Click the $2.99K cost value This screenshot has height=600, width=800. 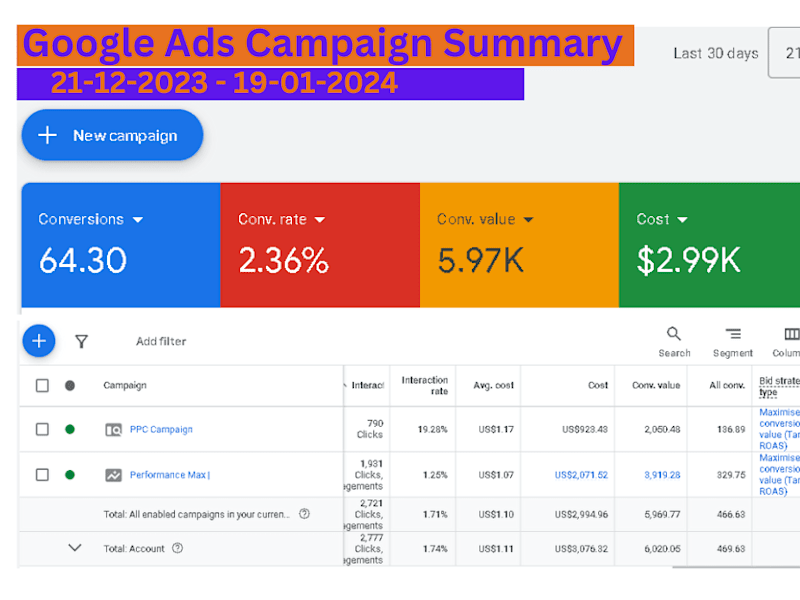click(688, 260)
